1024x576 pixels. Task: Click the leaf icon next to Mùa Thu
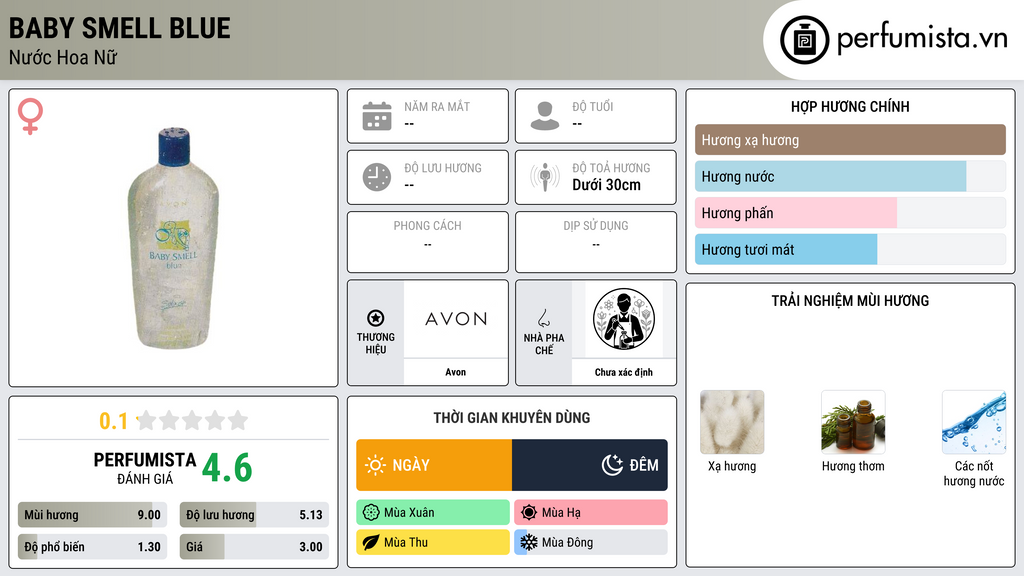[371, 542]
